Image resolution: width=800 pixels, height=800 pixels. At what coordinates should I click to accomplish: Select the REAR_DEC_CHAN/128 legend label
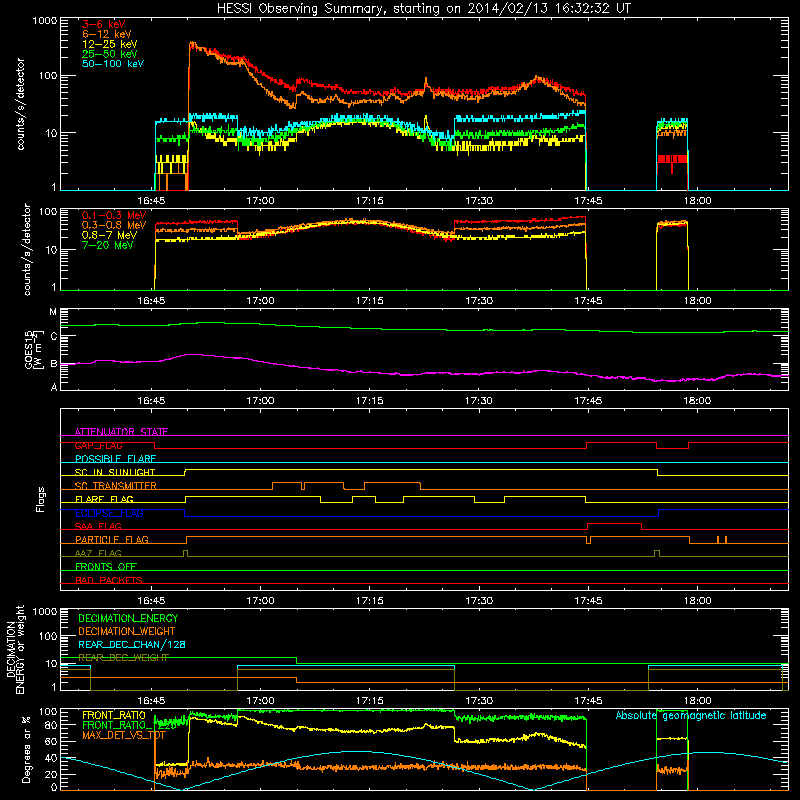click(132, 644)
